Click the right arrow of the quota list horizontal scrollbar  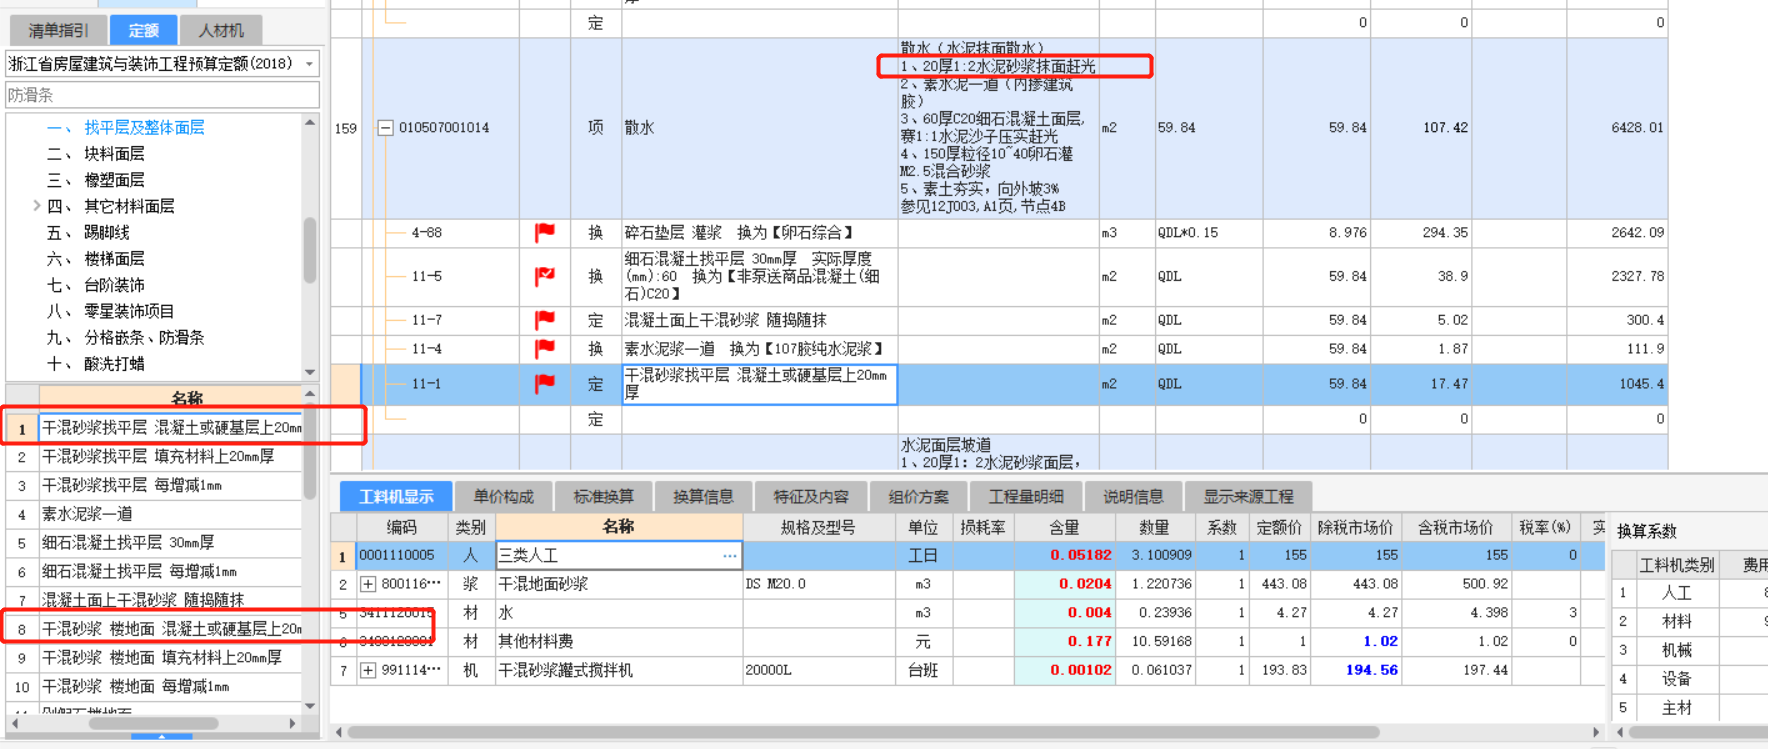pyautogui.click(x=292, y=723)
